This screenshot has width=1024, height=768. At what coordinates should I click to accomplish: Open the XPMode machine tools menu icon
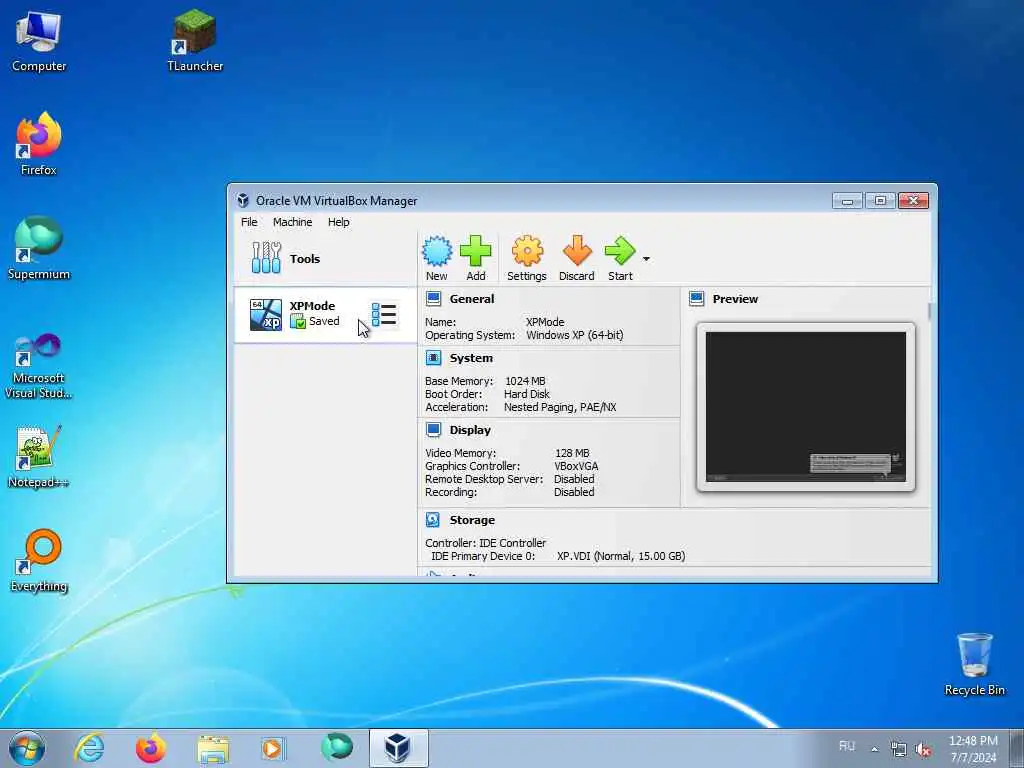pyautogui.click(x=384, y=315)
